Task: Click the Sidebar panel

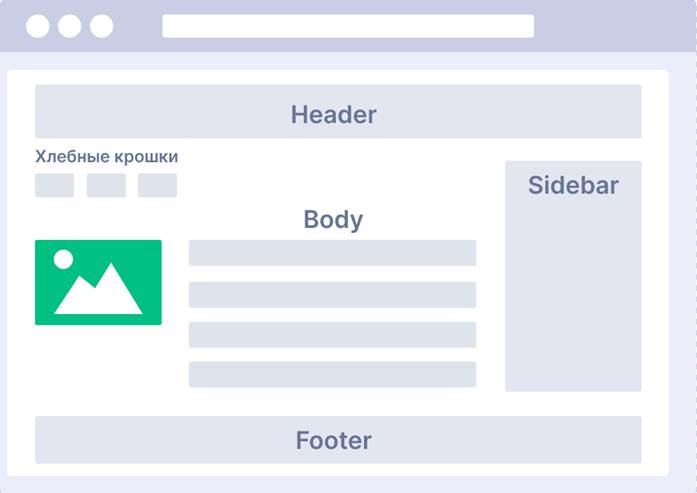Action: pos(573,276)
